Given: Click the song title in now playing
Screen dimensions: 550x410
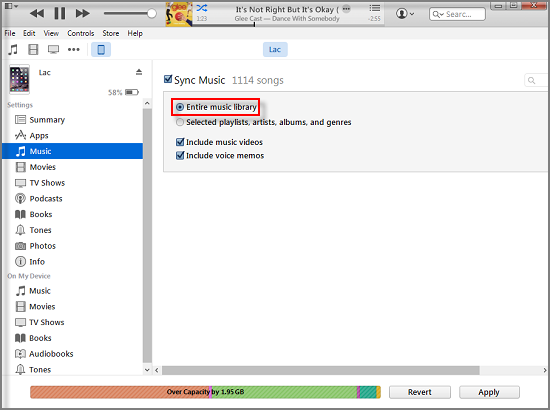Looking at the screenshot, I should 287,9.
